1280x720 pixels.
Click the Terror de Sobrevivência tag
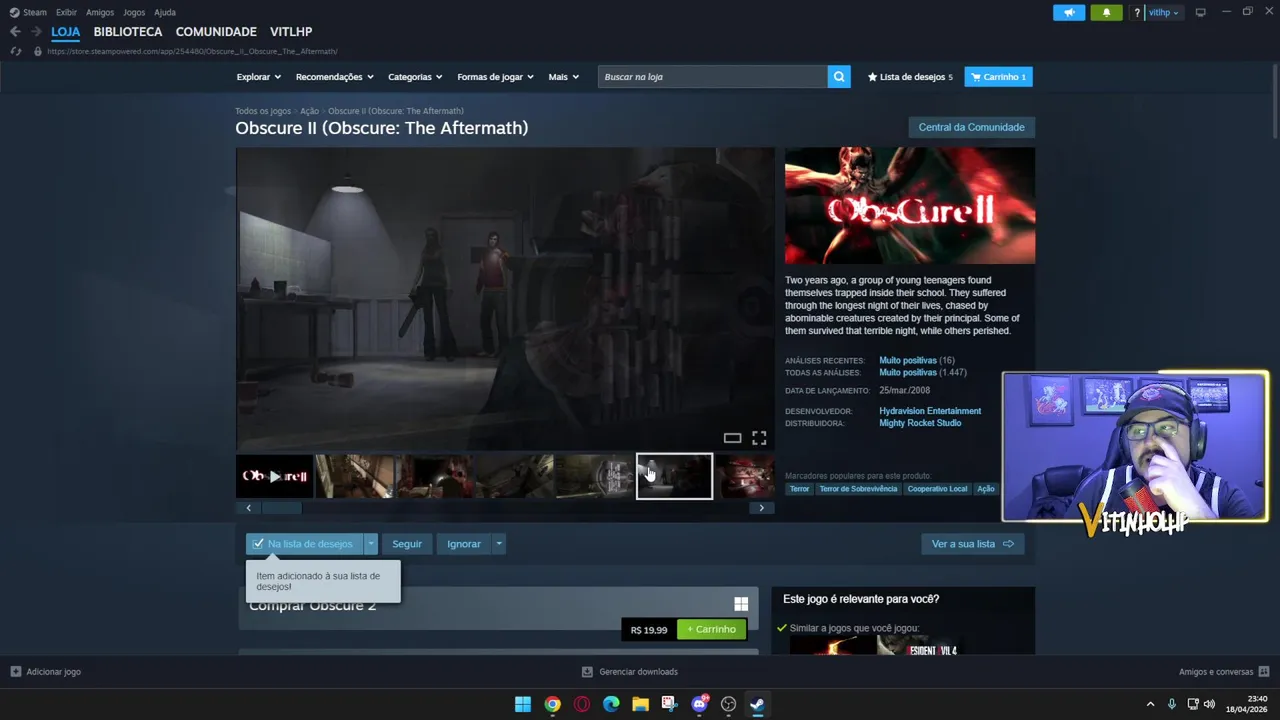pos(859,489)
